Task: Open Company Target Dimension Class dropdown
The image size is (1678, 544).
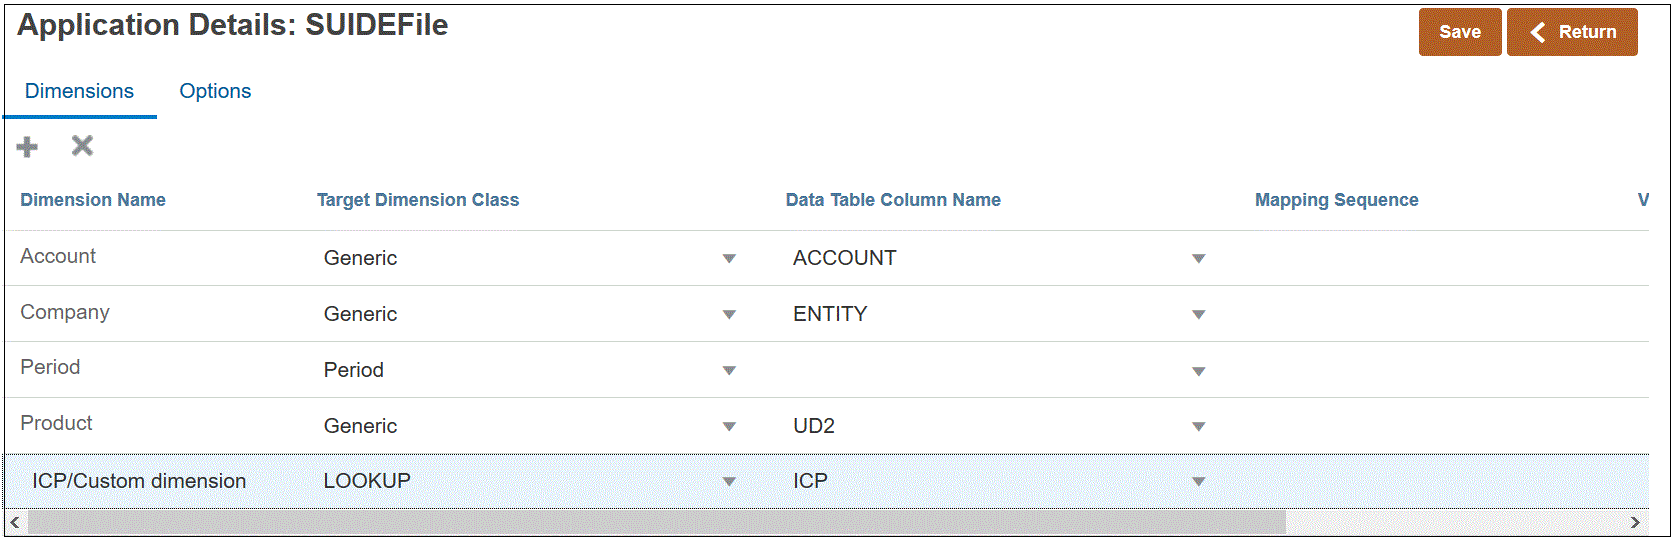Action: click(x=729, y=315)
